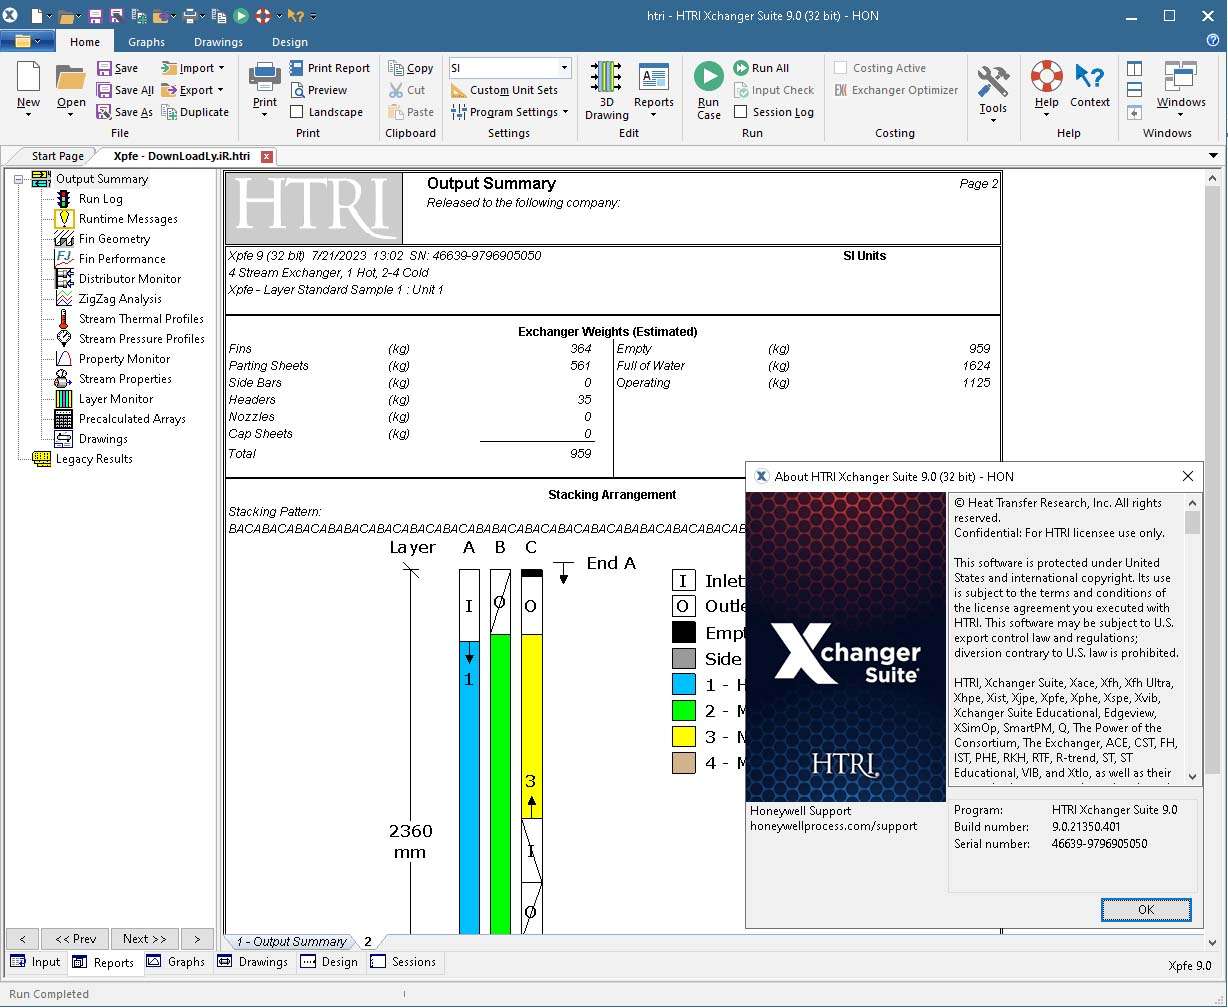Open Fin Geometry report in tree
The height and width of the screenshot is (1008, 1228).
(114, 239)
